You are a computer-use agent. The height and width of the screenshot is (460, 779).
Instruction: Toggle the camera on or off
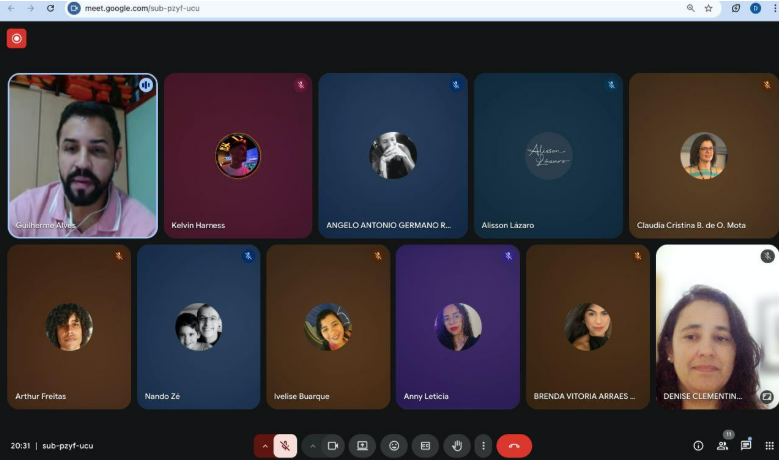click(333, 446)
